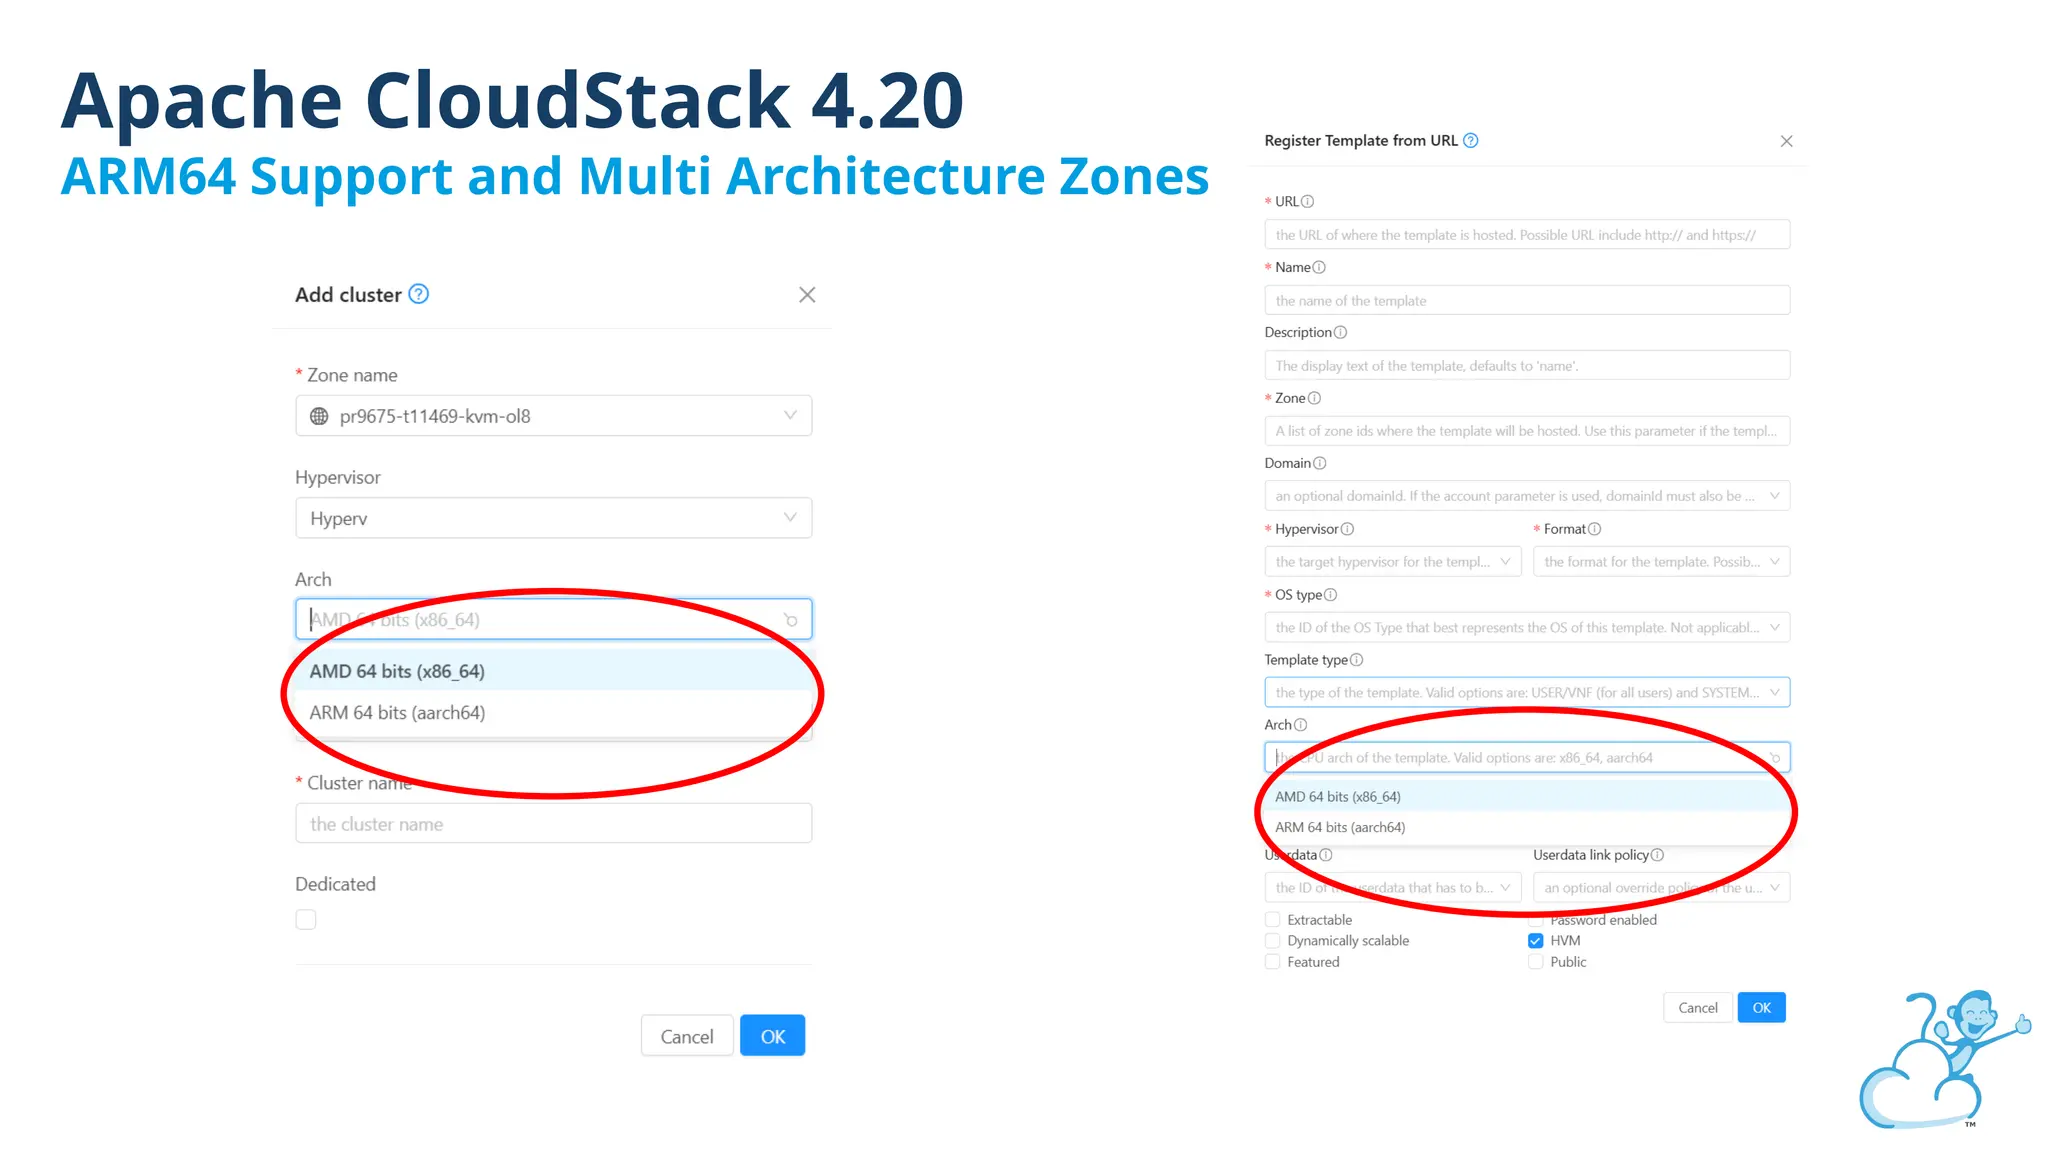Show info tooltip for Format field
The height and width of the screenshot is (1152, 2048).
[1594, 529]
